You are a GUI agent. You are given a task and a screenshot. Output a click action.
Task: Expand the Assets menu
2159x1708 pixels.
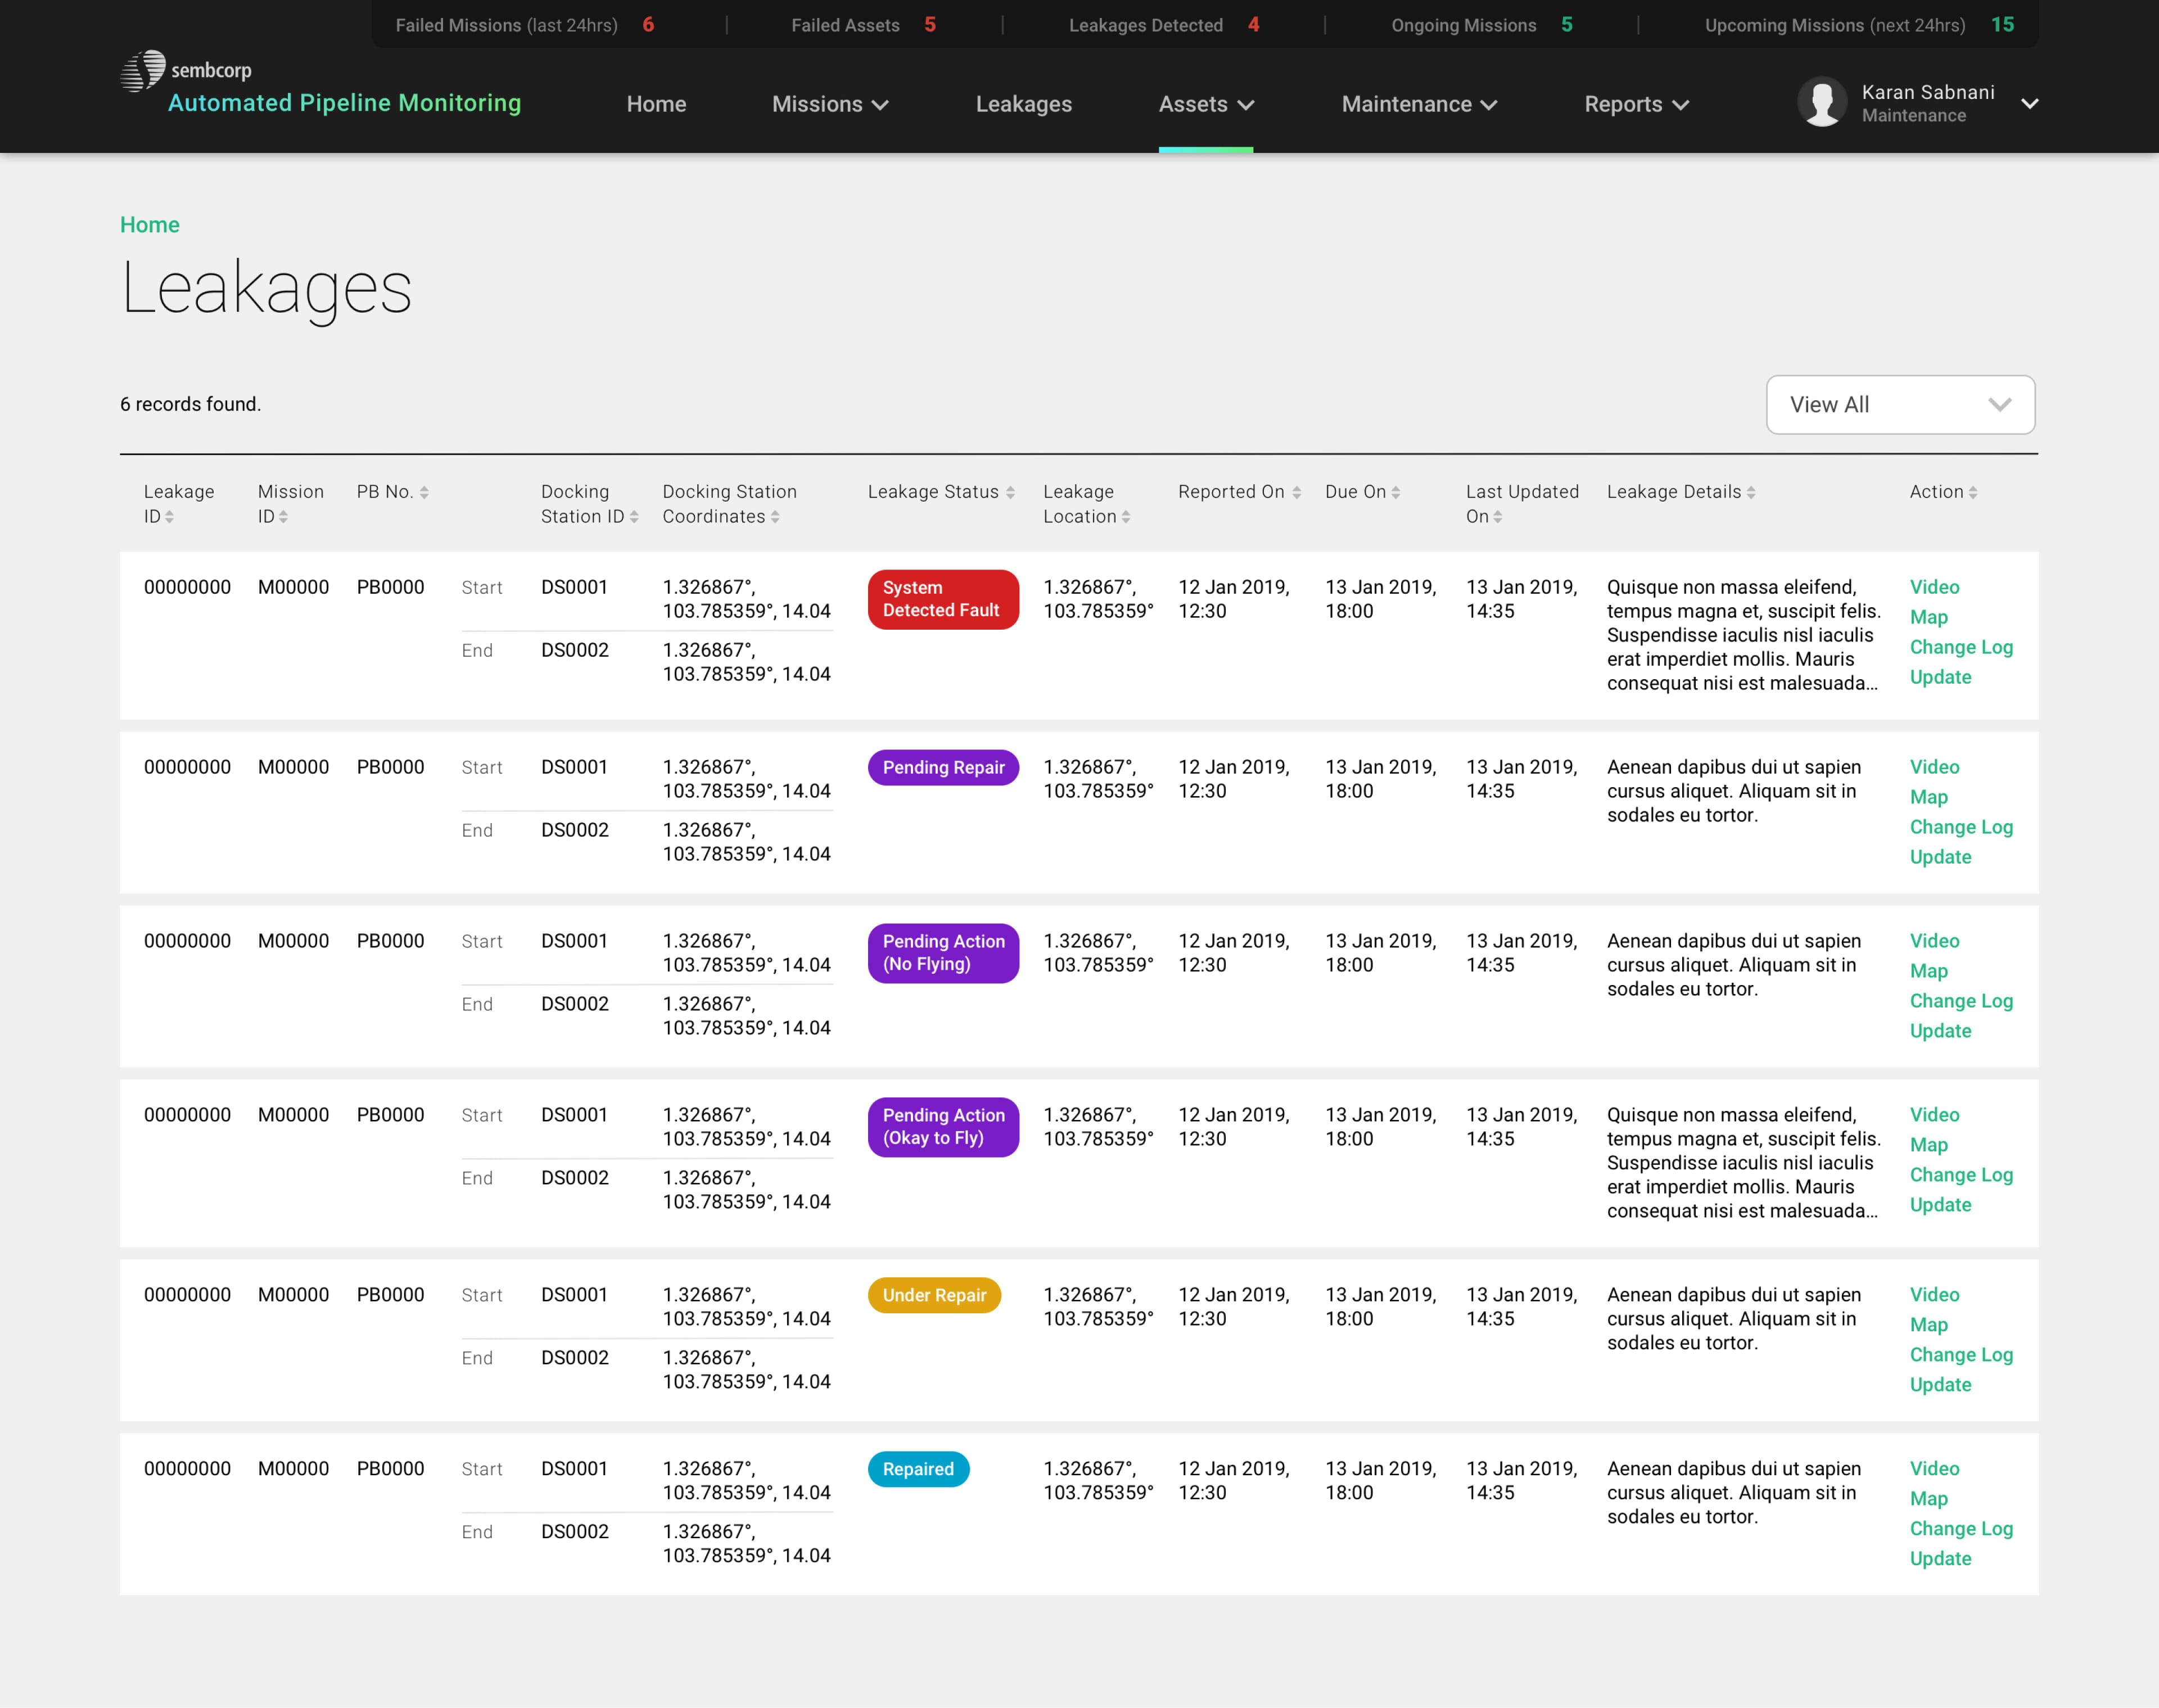pyautogui.click(x=1206, y=104)
